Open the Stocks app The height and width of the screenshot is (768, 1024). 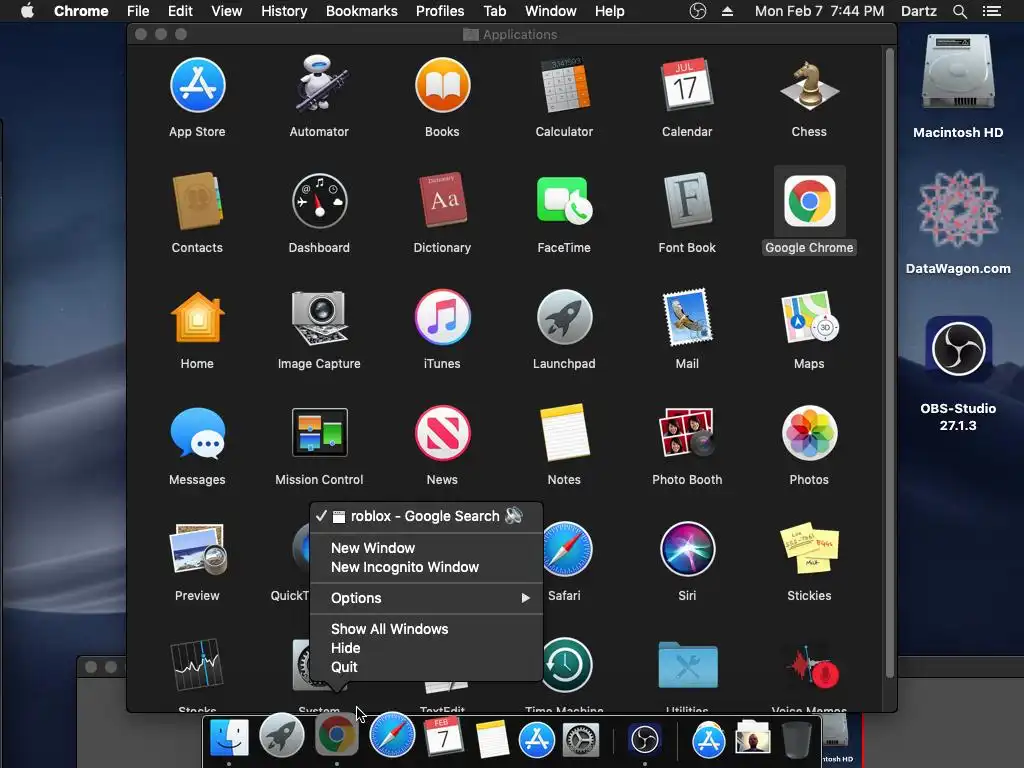tap(197, 665)
